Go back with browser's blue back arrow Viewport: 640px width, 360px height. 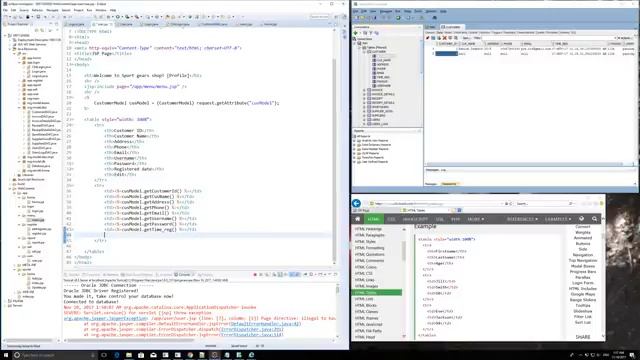(356, 203)
